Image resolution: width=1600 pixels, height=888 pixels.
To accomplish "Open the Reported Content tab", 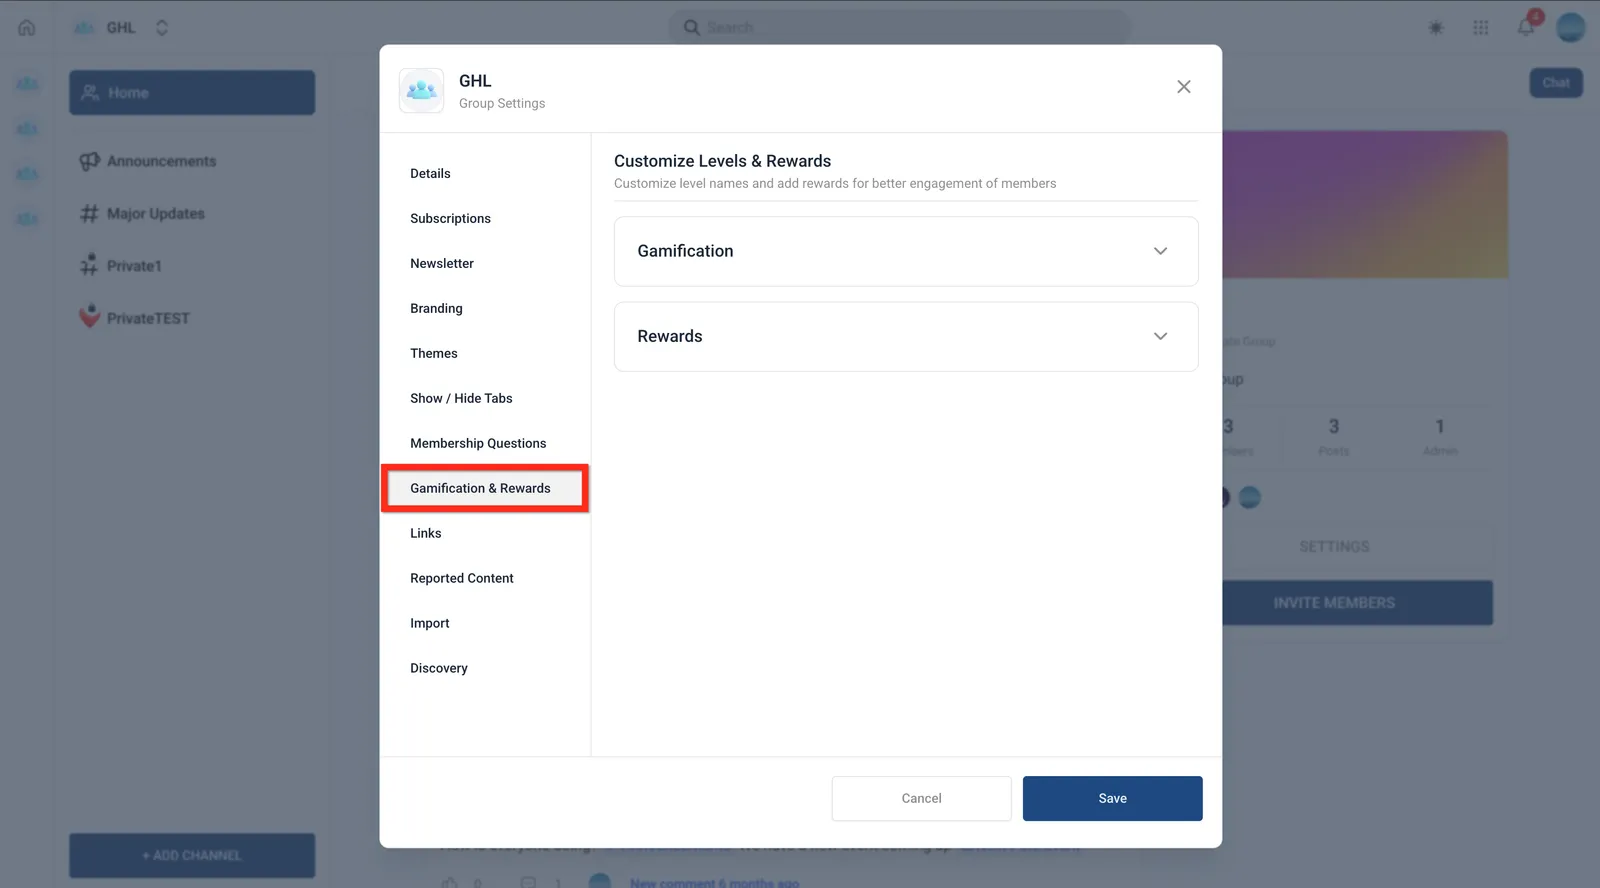I will pos(462,579).
